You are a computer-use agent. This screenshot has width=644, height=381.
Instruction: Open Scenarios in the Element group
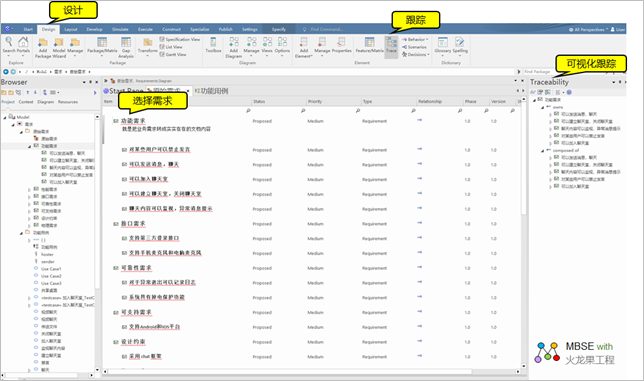point(414,47)
